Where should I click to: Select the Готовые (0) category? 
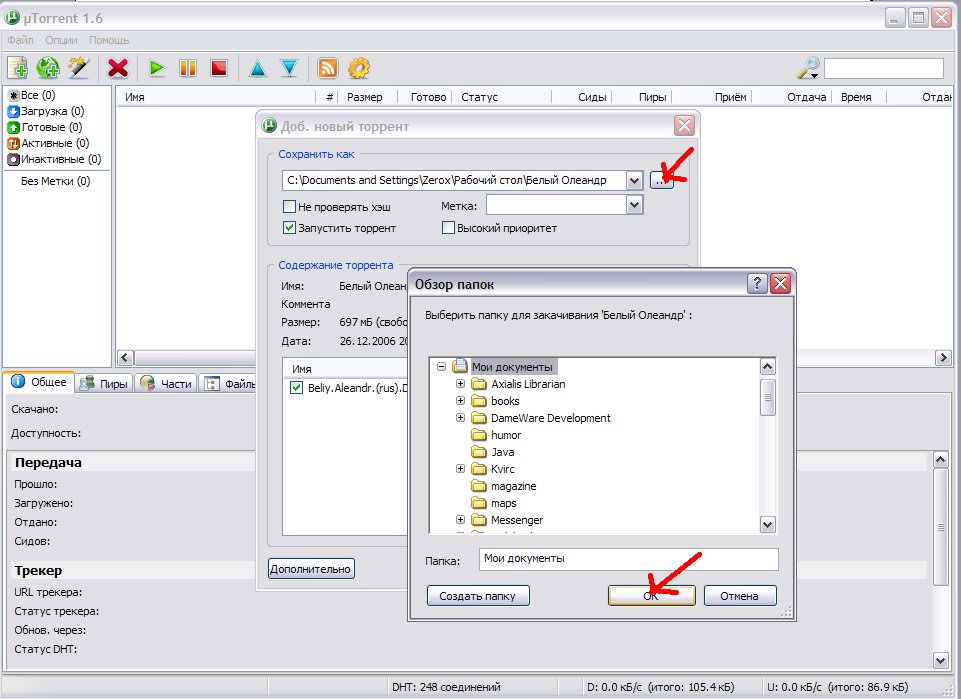[x=45, y=127]
